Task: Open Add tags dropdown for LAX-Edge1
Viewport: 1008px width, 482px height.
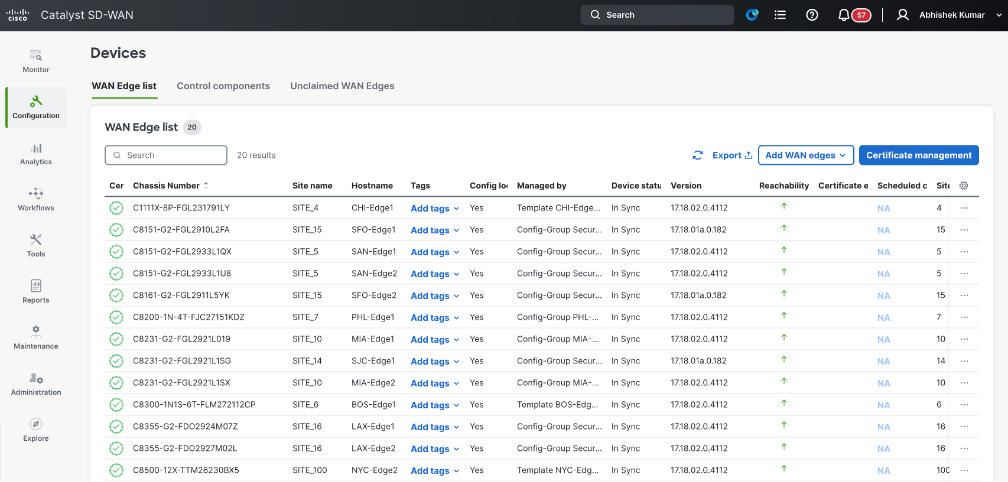Action: click(435, 427)
